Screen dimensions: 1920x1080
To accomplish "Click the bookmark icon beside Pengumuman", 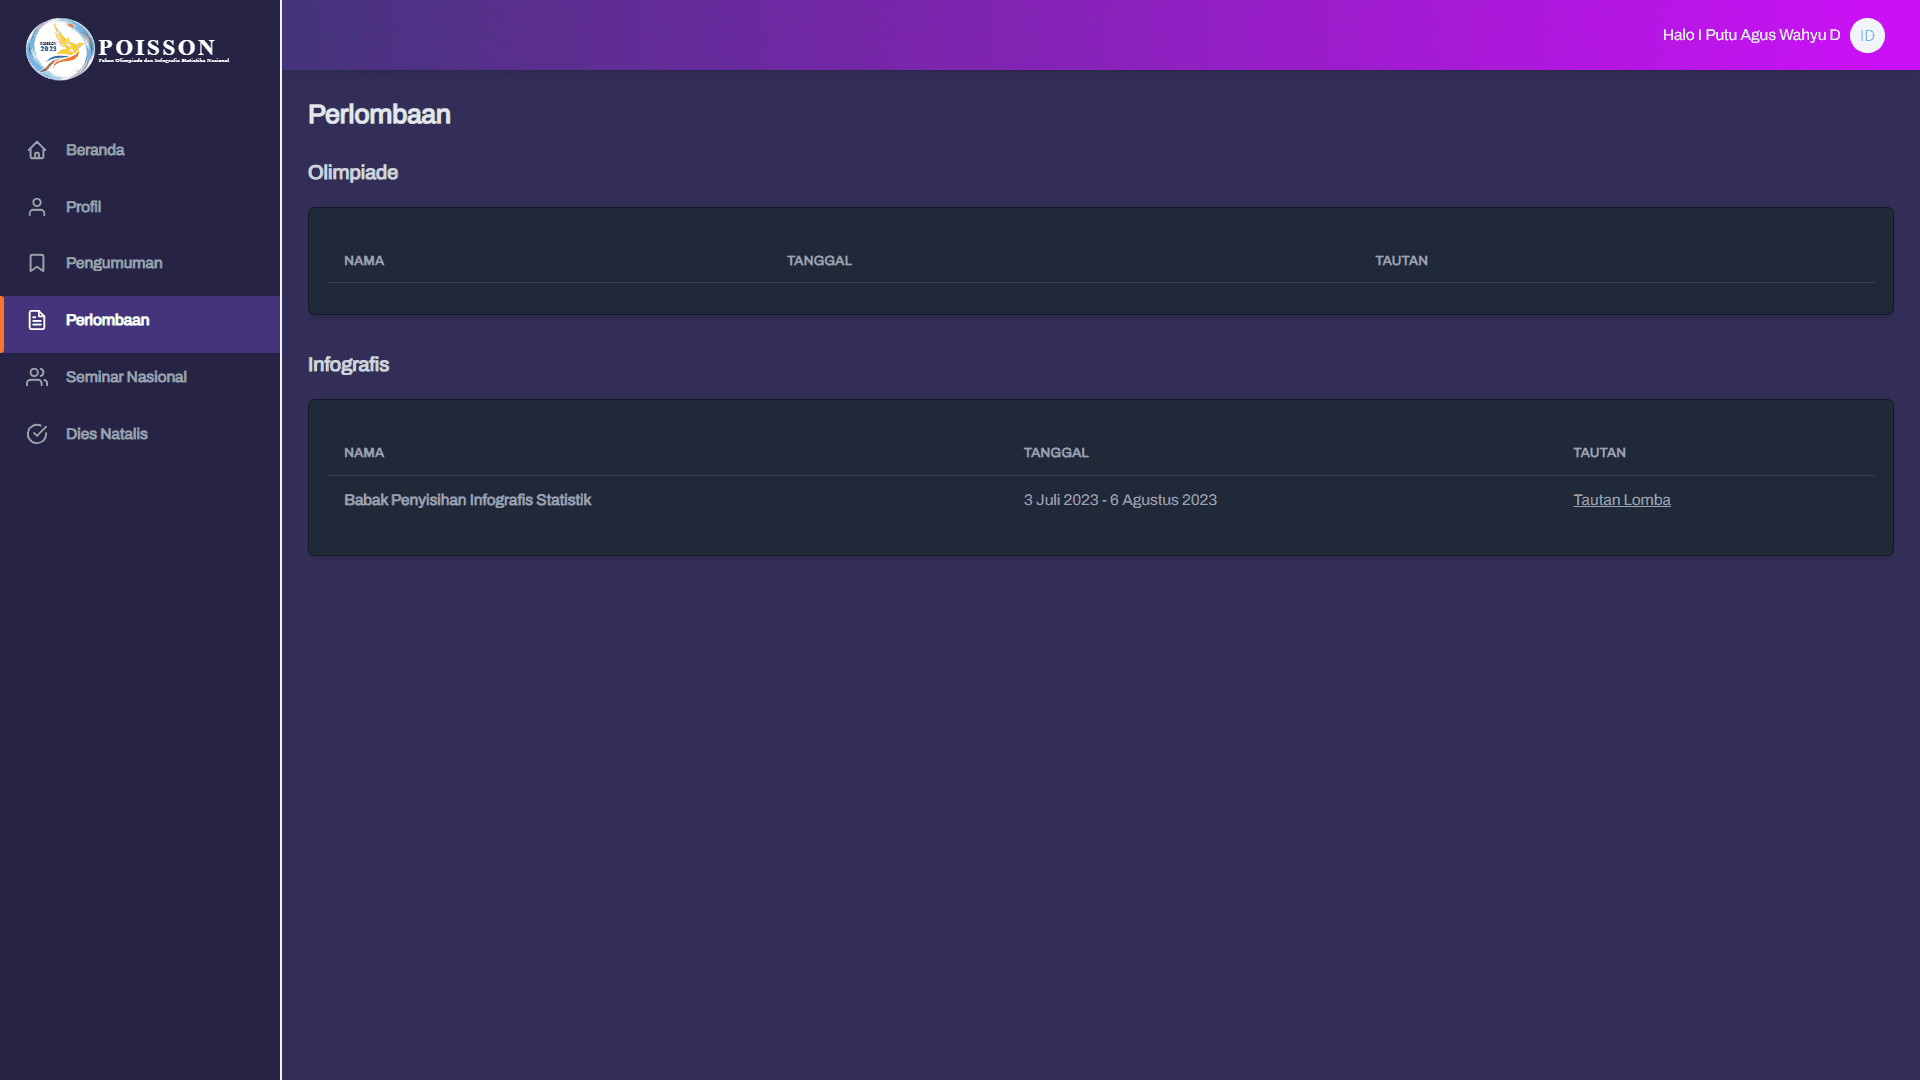I will pyautogui.click(x=37, y=263).
